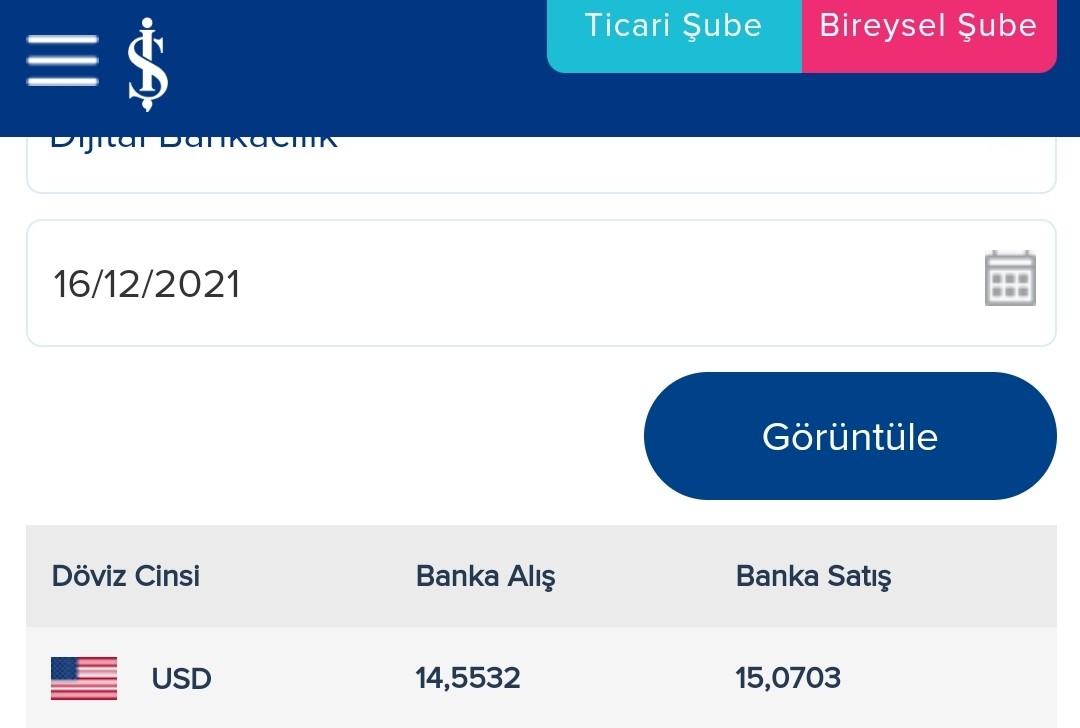Viewport: 1080px width, 728px height.
Task: Click the date text 16/12/2021
Action: [147, 284]
